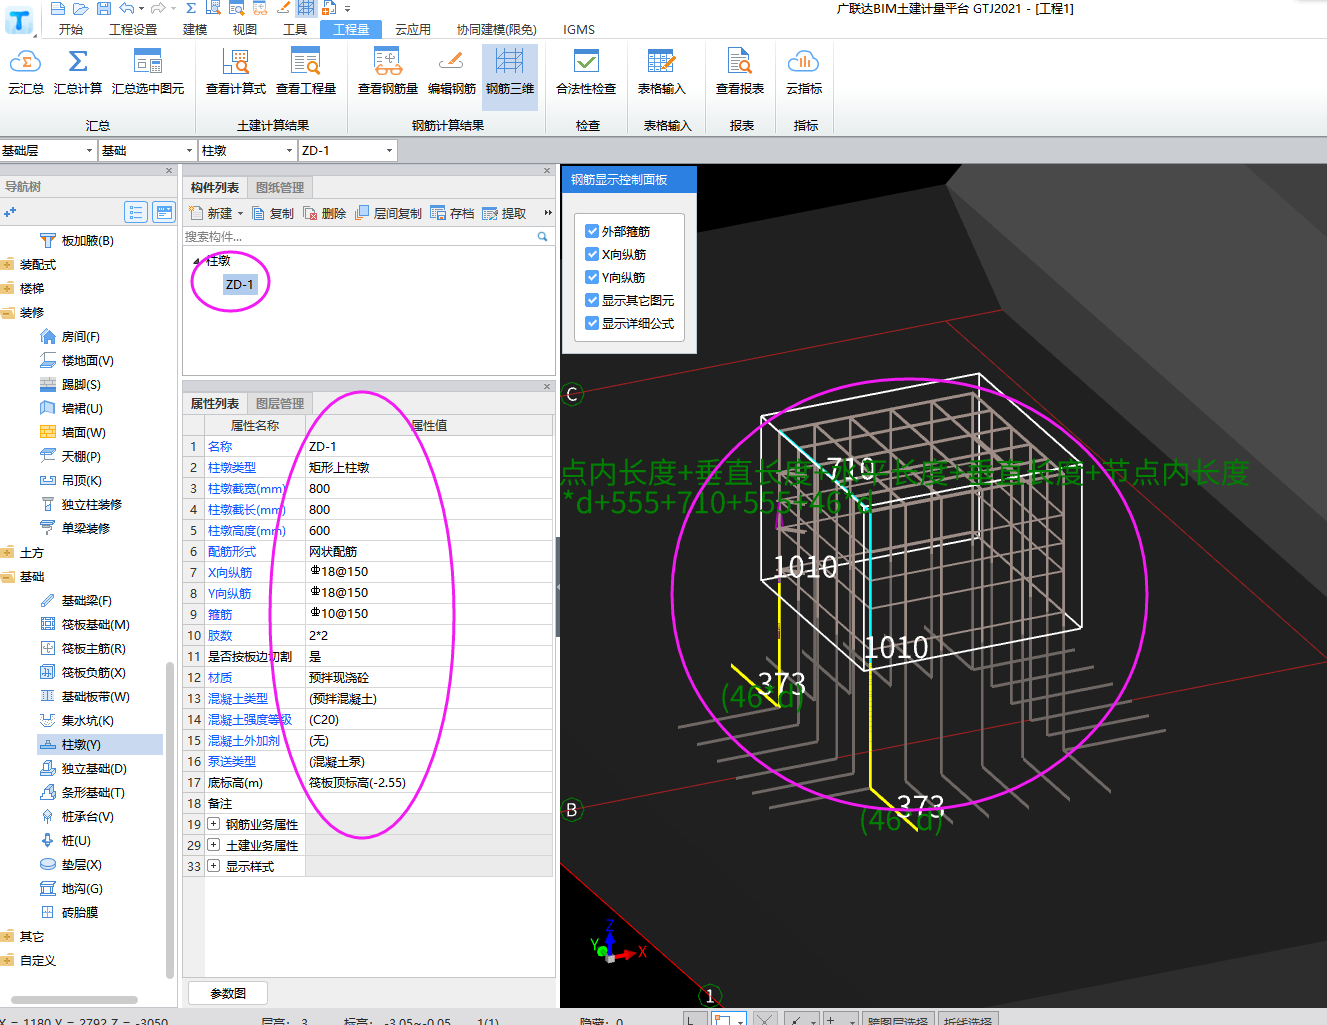1327x1025 pixels.
Task: Click the undo arrow in quick access toolbar
Action: click(127, 8)
